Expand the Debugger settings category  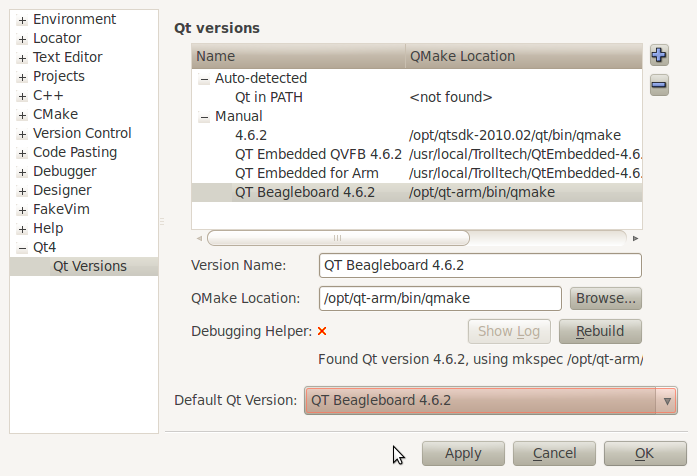(x=22, y=172)
